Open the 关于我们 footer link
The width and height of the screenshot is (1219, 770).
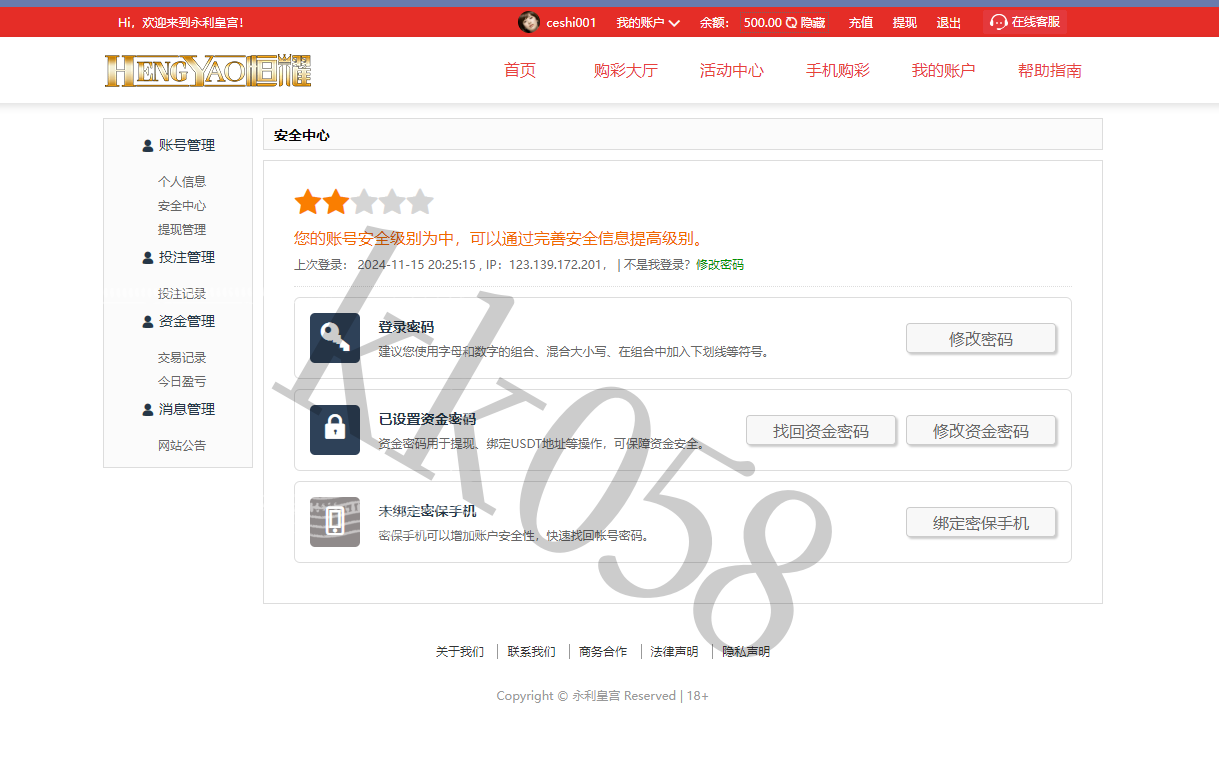460,652
